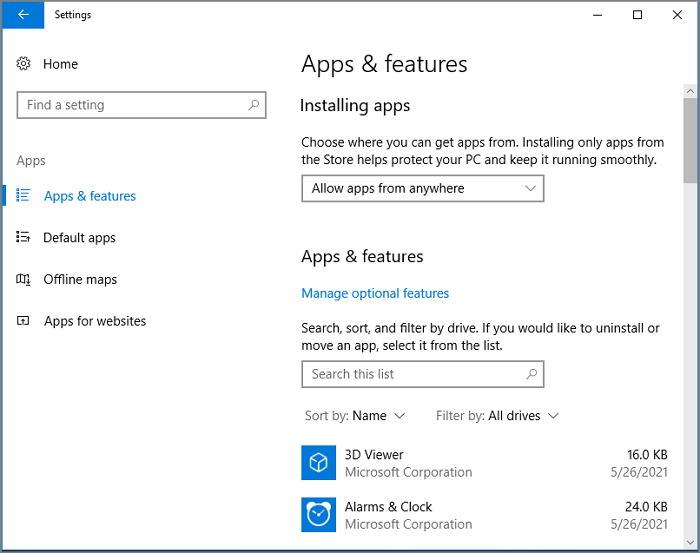Focus the Search this list field
This screenshot has width=700, height=553.
pyautogui.click(x=412, y=374)
